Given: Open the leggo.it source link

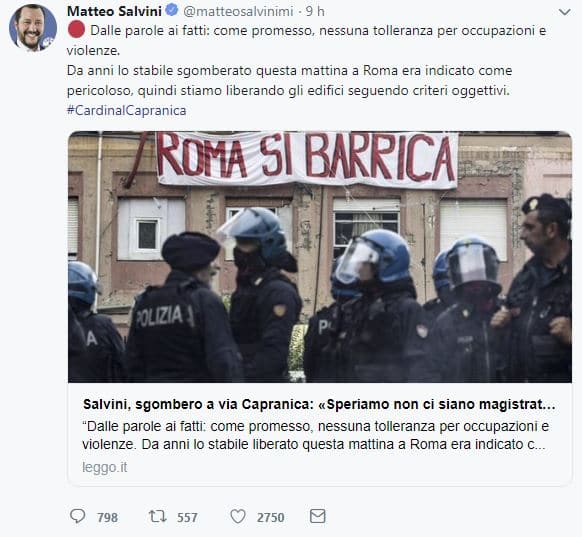Looking at the screenshot, I should pyautogui.click(x=105, y=467).
